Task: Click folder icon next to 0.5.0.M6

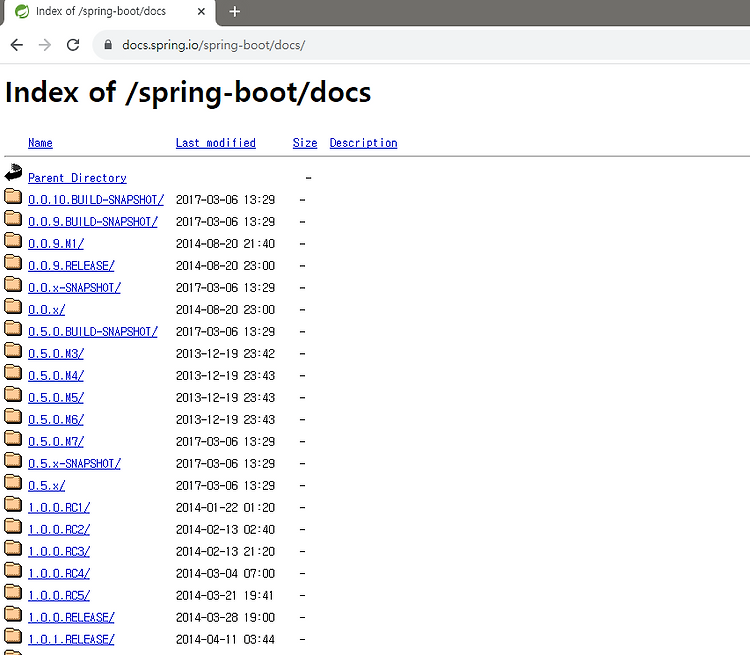Action: click(x=13, y=416)
